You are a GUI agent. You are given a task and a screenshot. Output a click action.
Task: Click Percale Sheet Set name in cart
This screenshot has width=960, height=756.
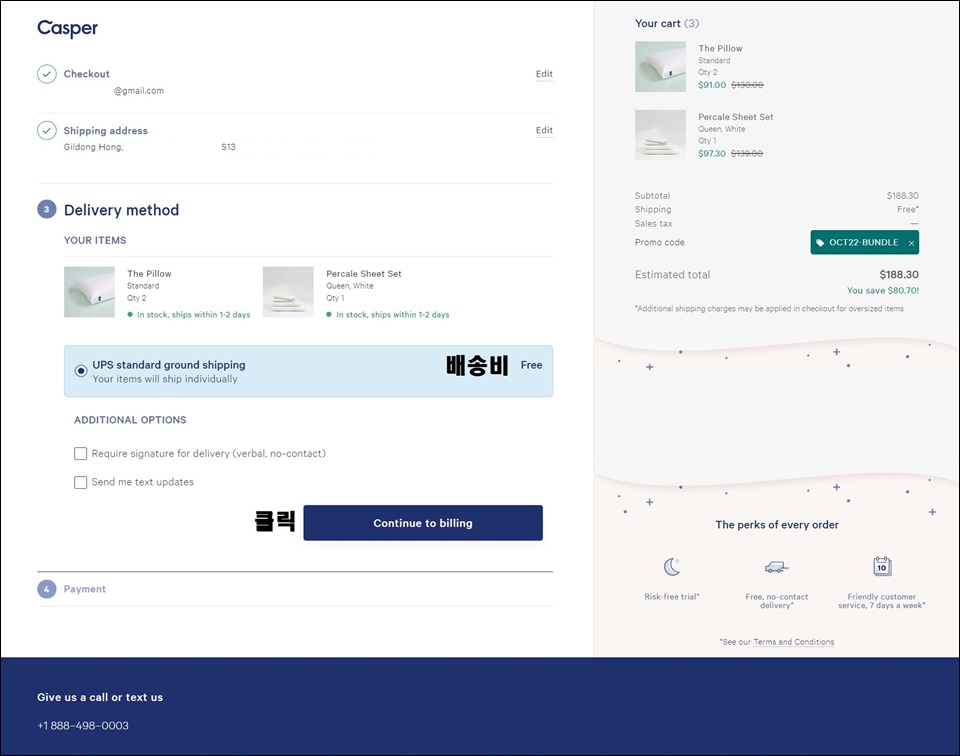click(x=735, y=117)
